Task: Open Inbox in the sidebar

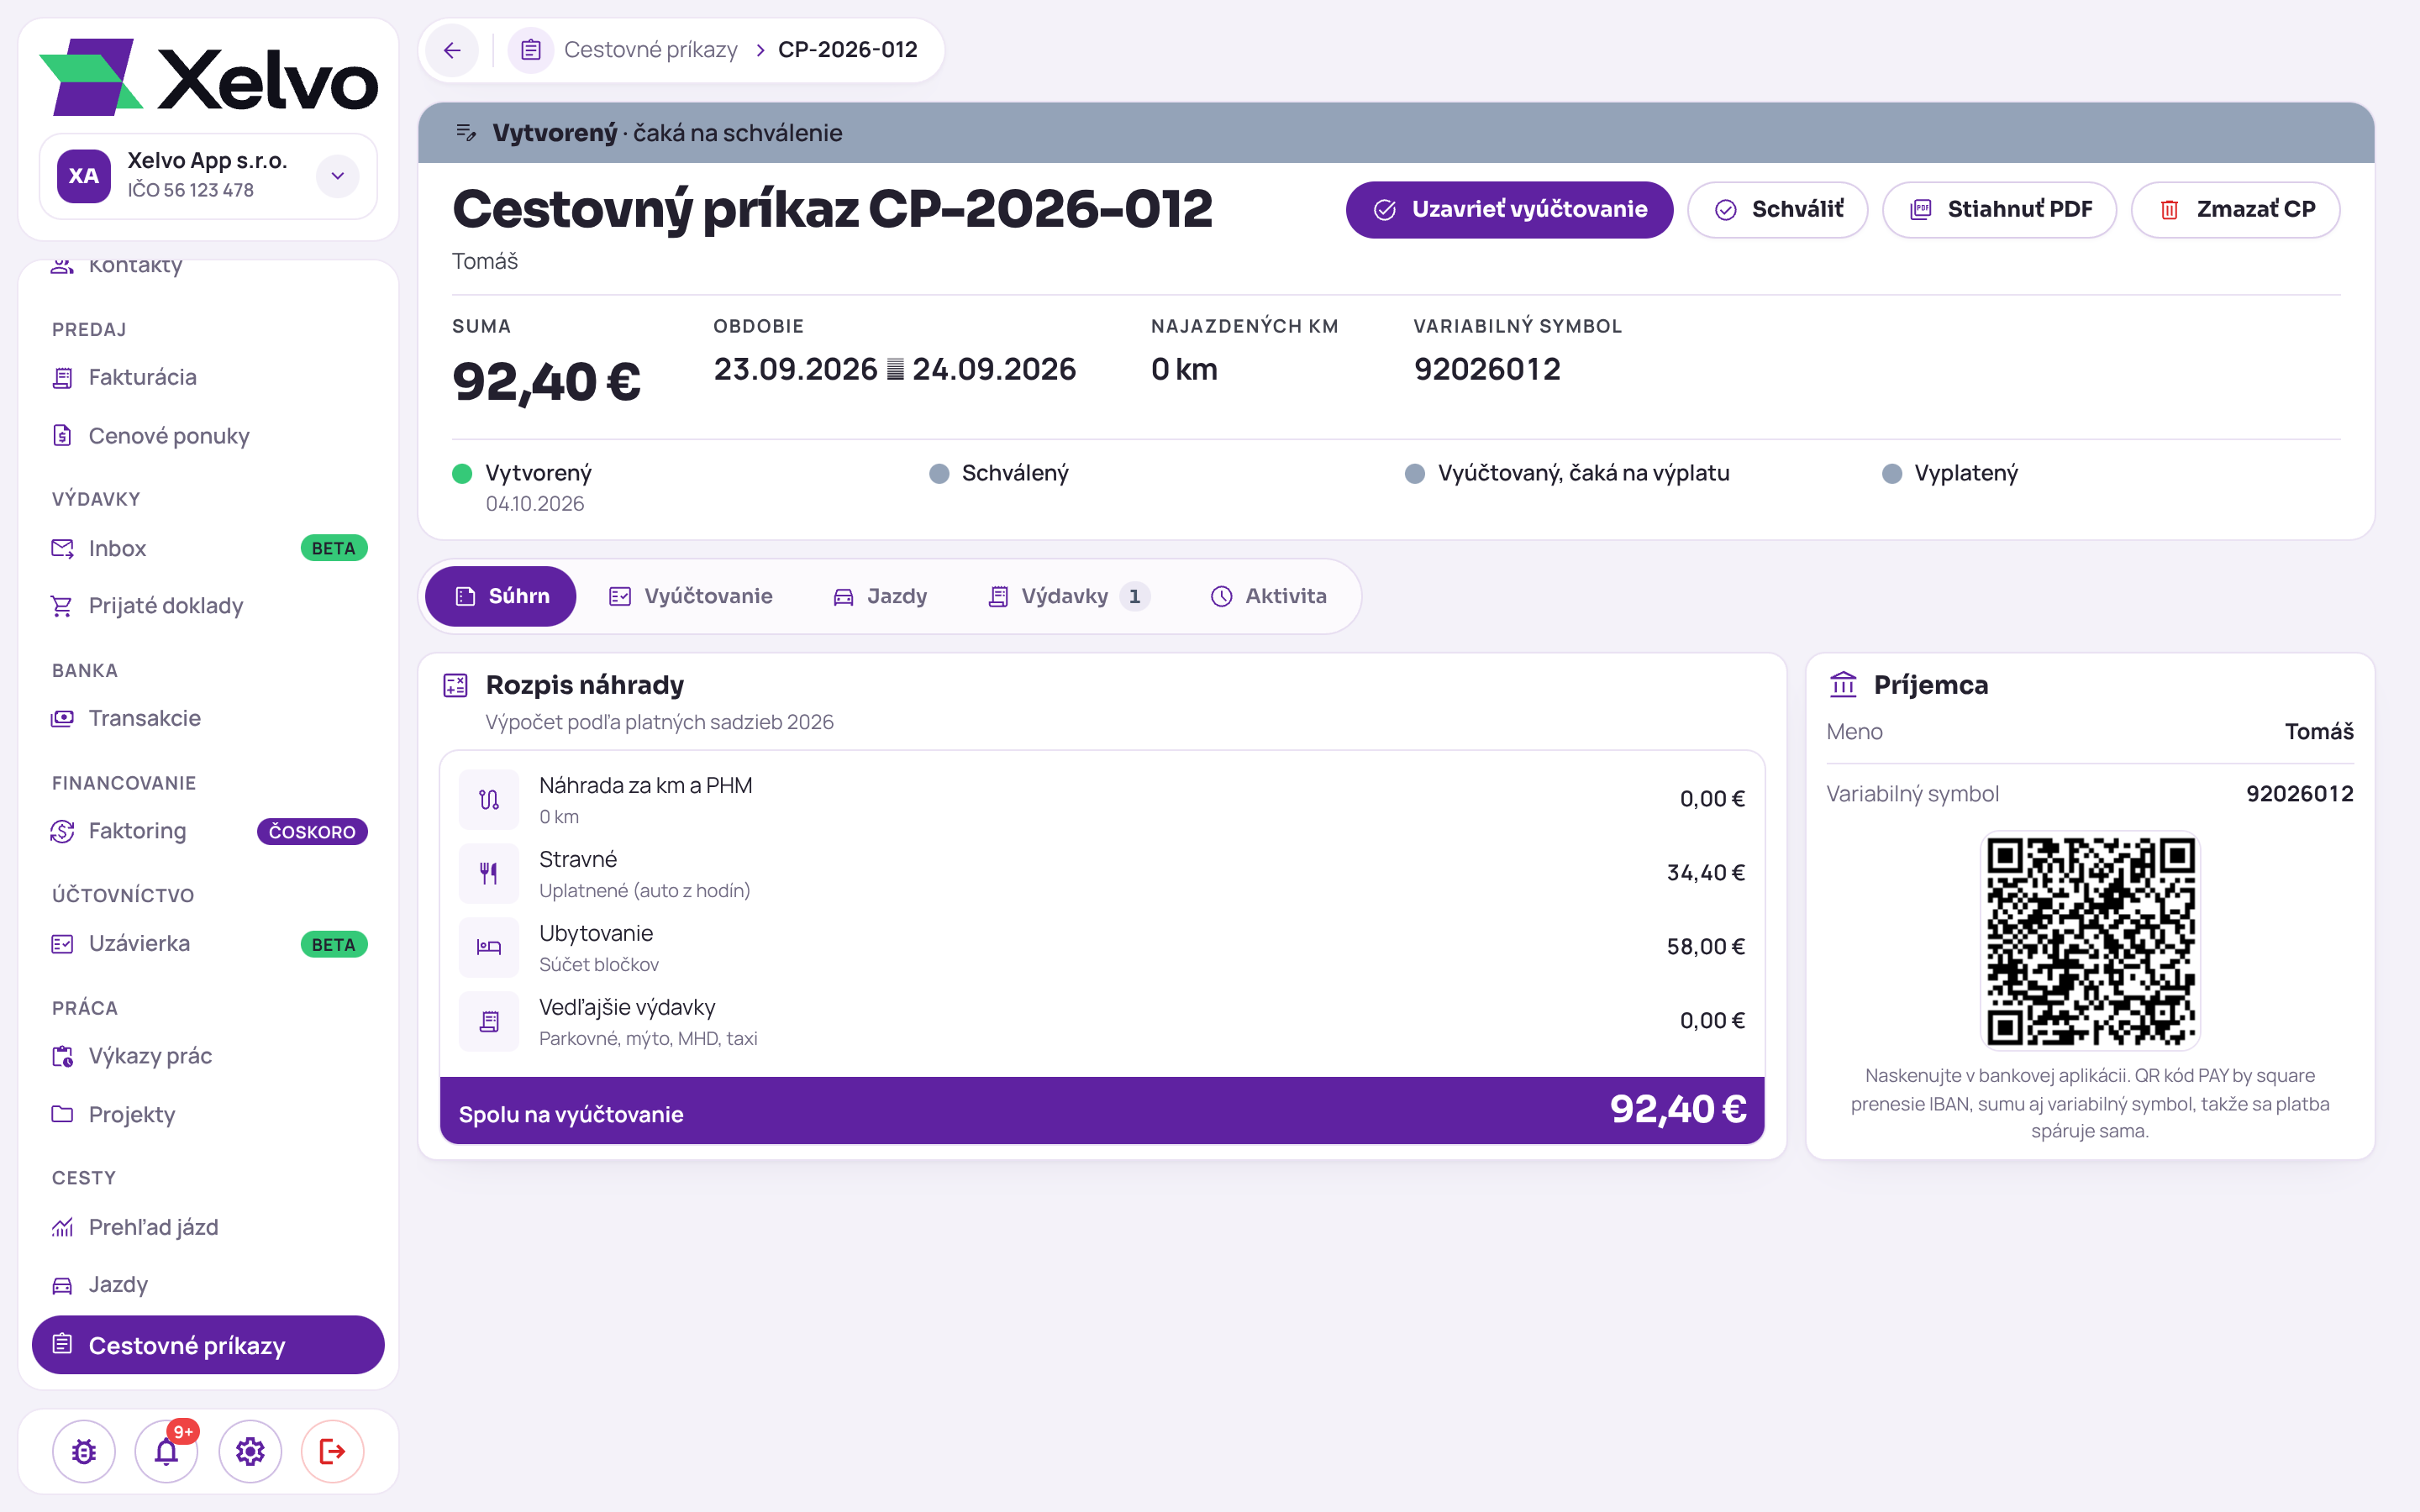Action: click(x=208, y=548)
